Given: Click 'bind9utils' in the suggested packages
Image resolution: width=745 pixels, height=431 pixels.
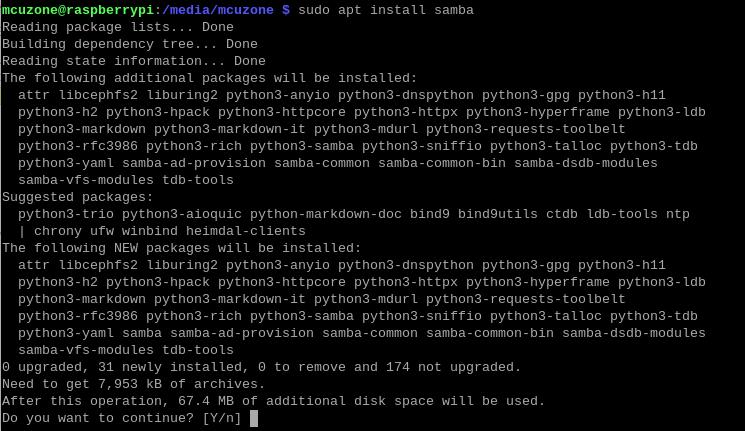Looking at the screenshot, I should 497,214.
